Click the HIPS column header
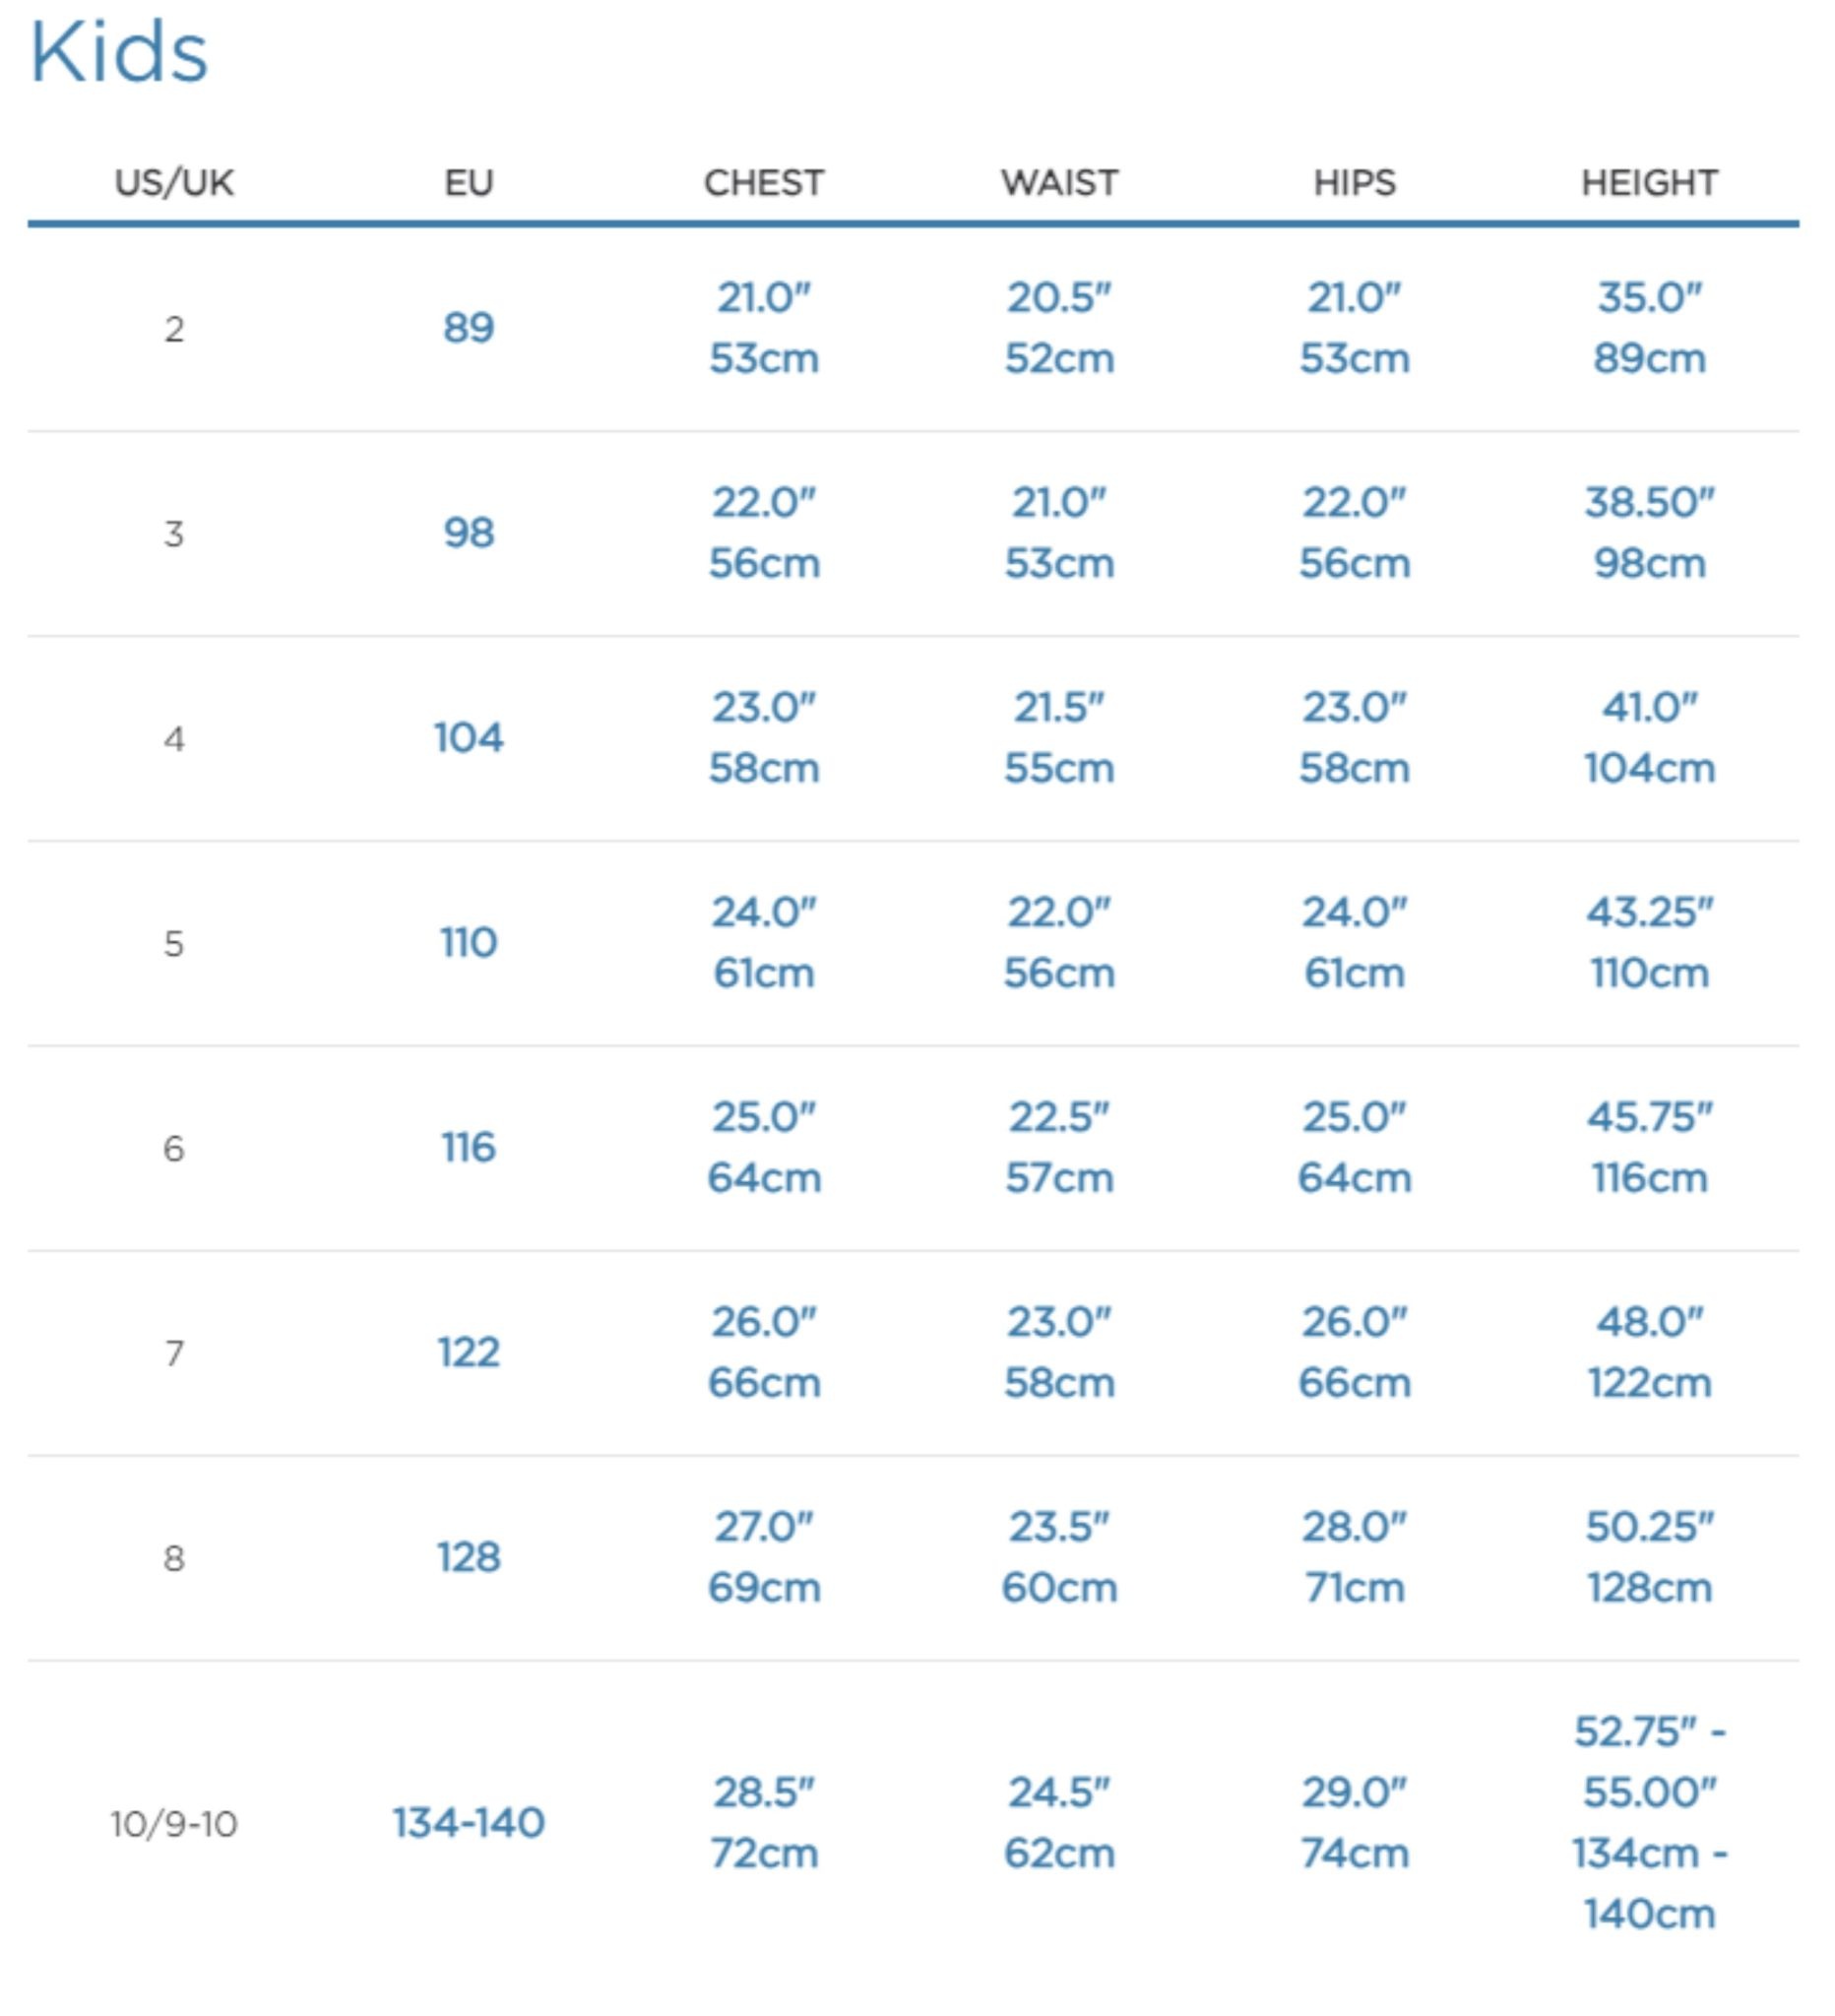1835x2016 pixels. click(1354, 183)
